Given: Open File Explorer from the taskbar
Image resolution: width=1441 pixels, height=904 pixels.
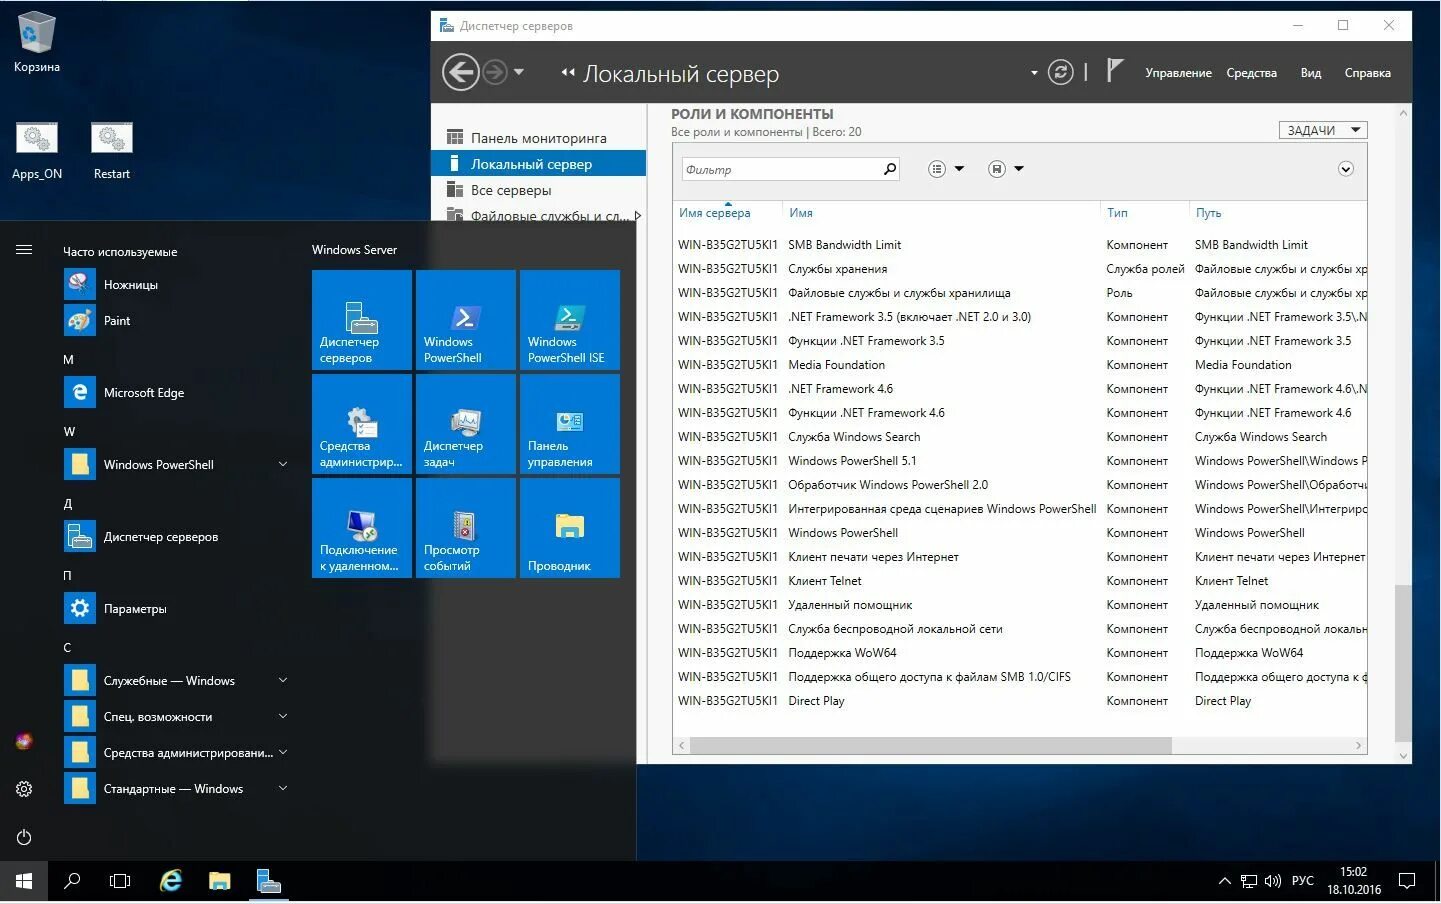Looking at the screenshot, I should tap(219, 881).
